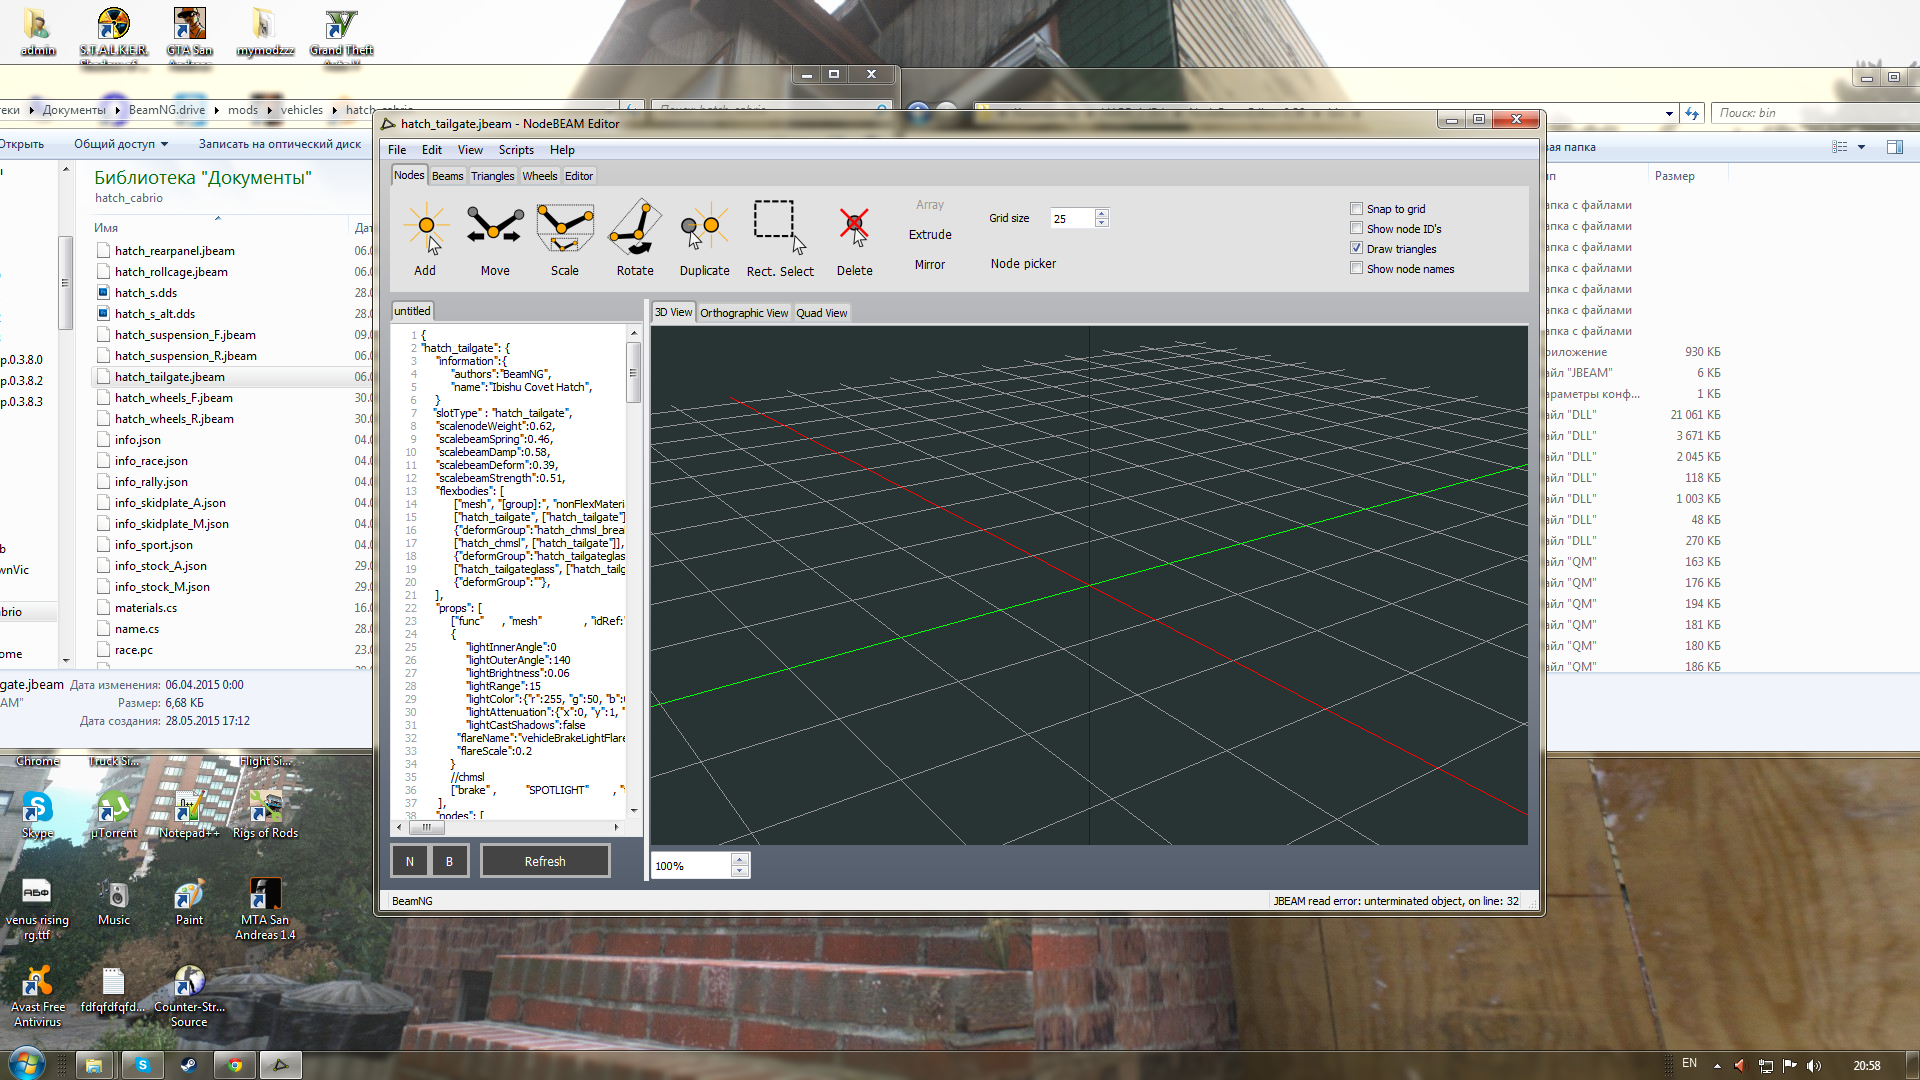Open µTorrent desktop shortcut
The height and width of the screenshot is (1080, 1920).
click(x=114, y=814)
